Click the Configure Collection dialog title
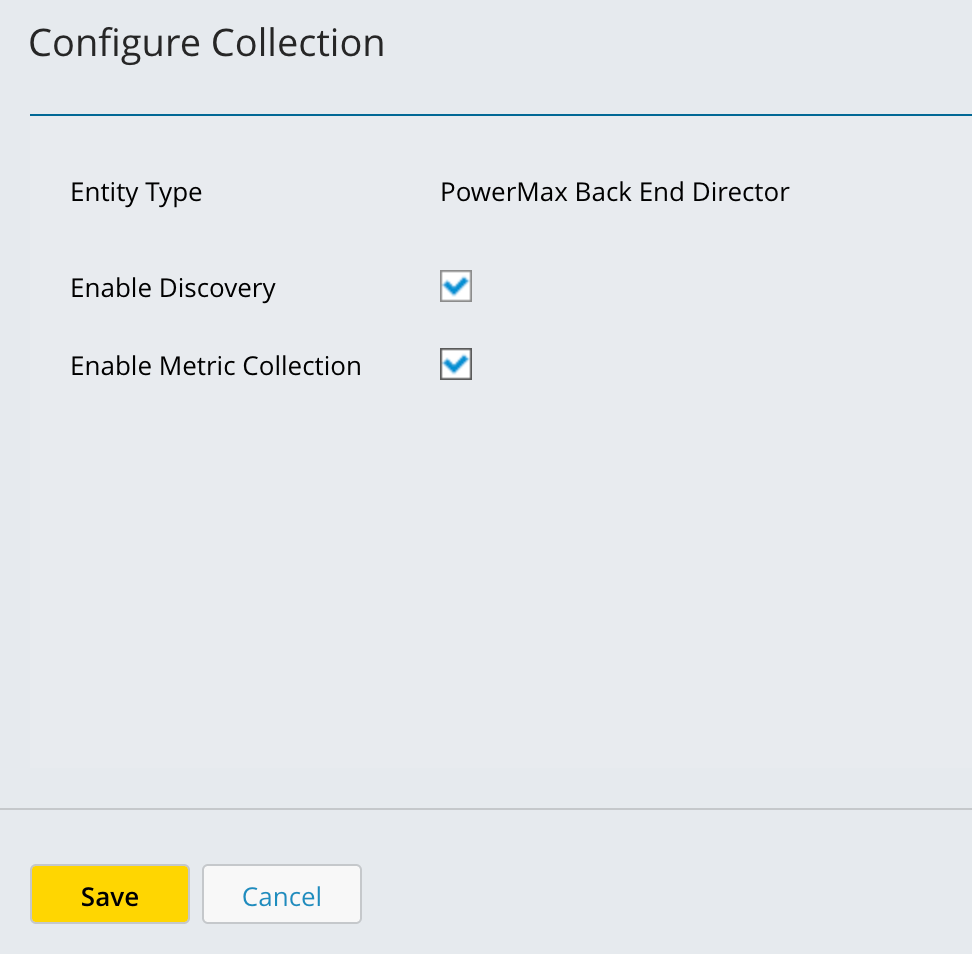Viewport: 972px width, 954px height. (x=207, y=42)
